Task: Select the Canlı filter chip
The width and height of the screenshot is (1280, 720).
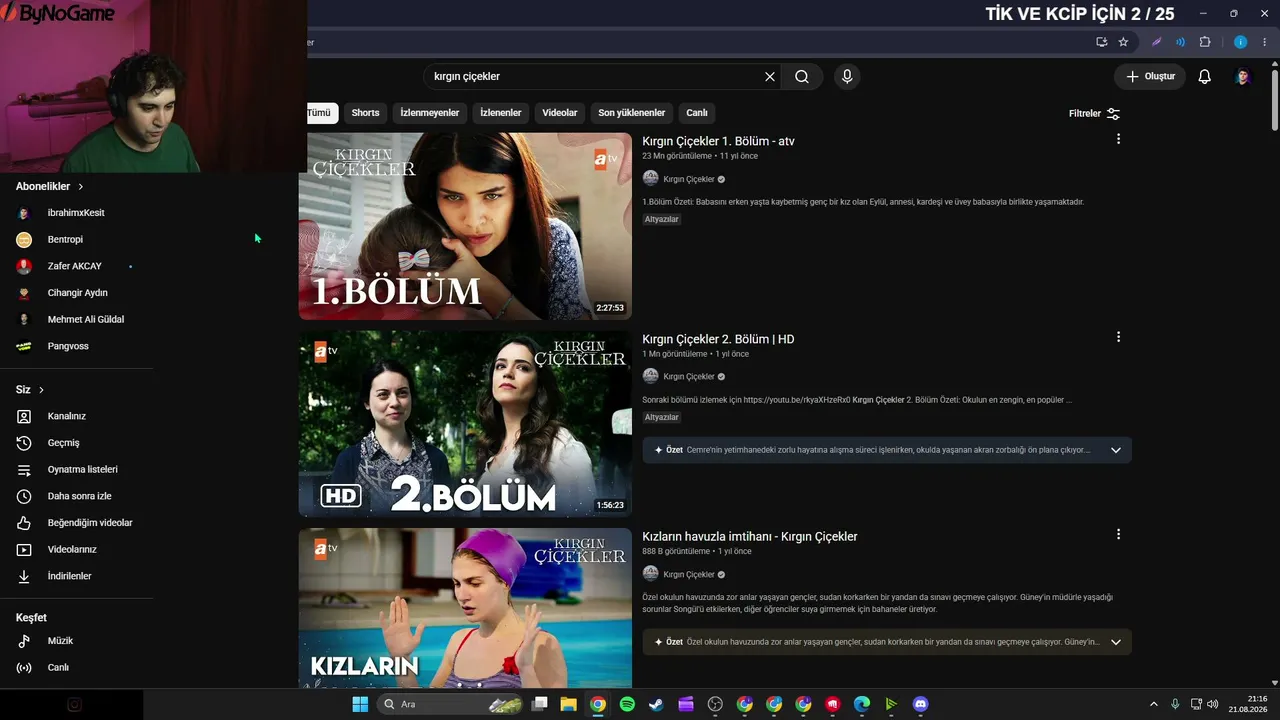Action: [x=697, y=113]
